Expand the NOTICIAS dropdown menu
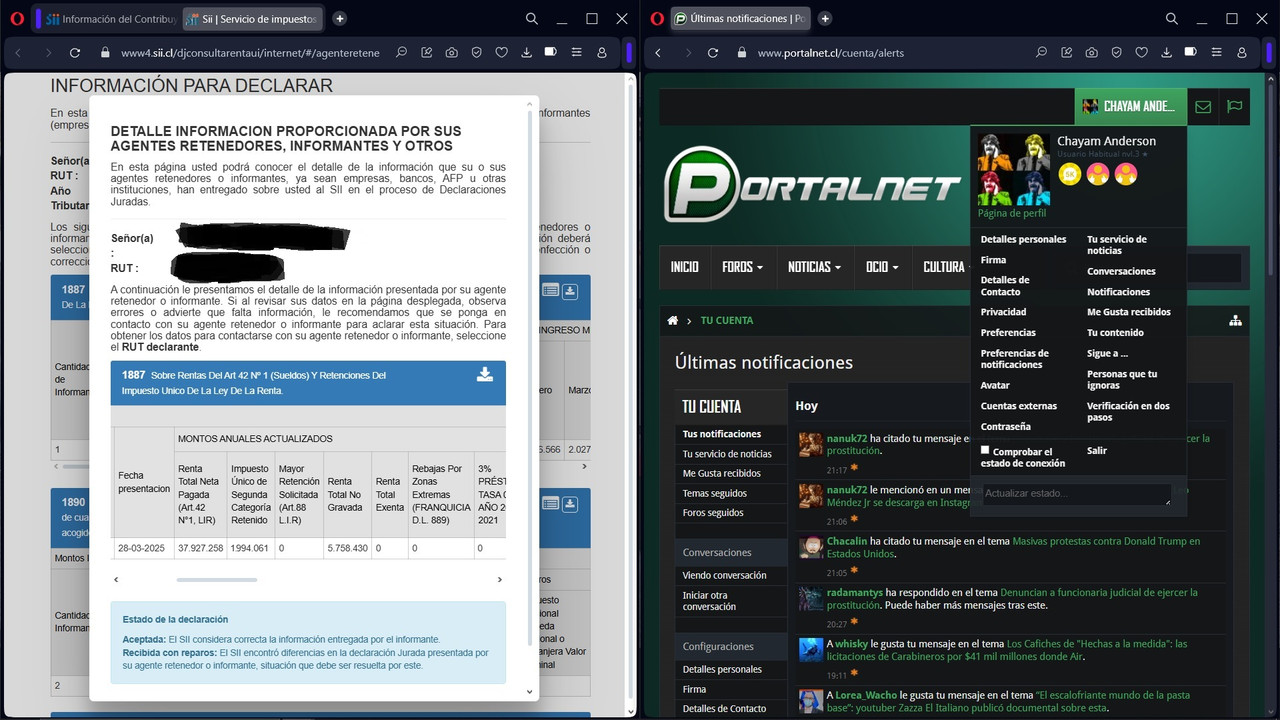This screenshot has width=1280, height=720. (x=817, y=267)
